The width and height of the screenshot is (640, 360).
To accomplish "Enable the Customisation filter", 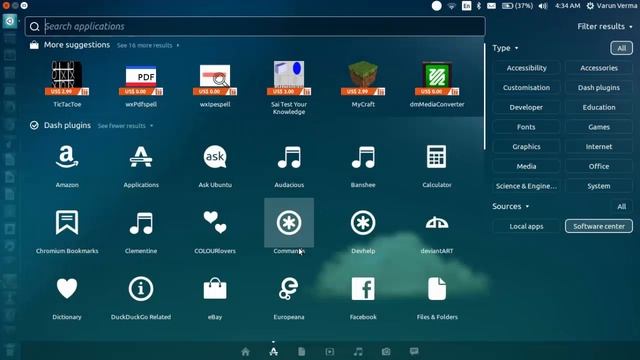I will (526, 87).
